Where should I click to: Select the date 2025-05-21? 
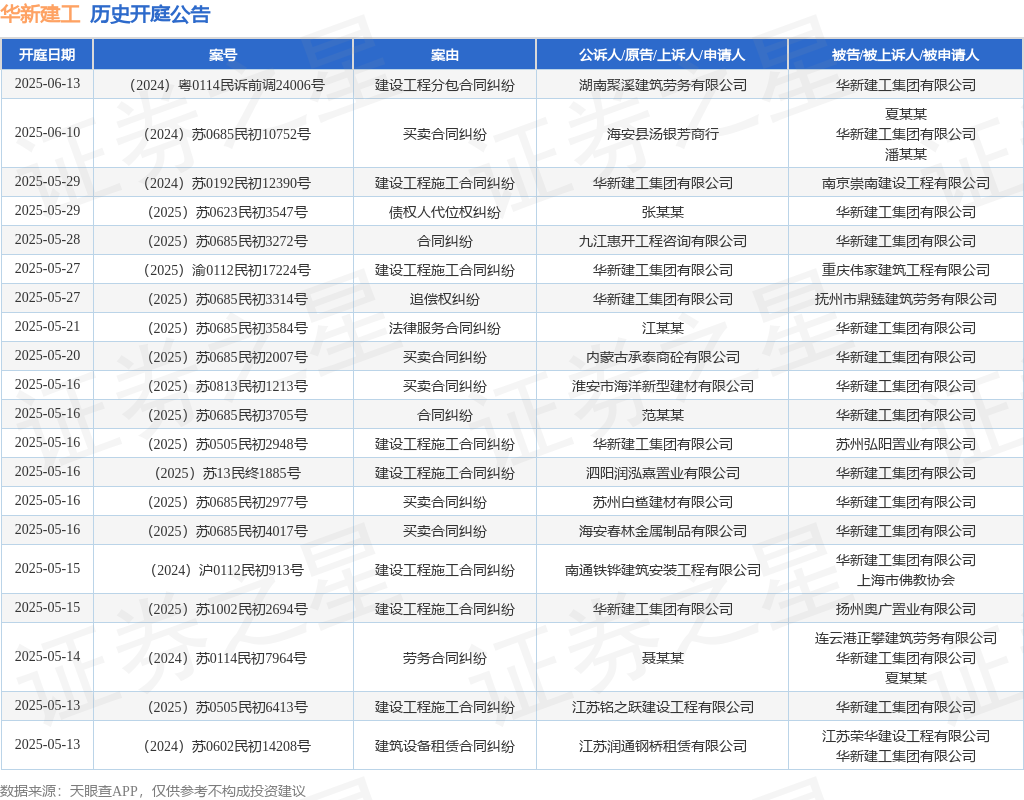pyautogui.click(x=47, y=327)
